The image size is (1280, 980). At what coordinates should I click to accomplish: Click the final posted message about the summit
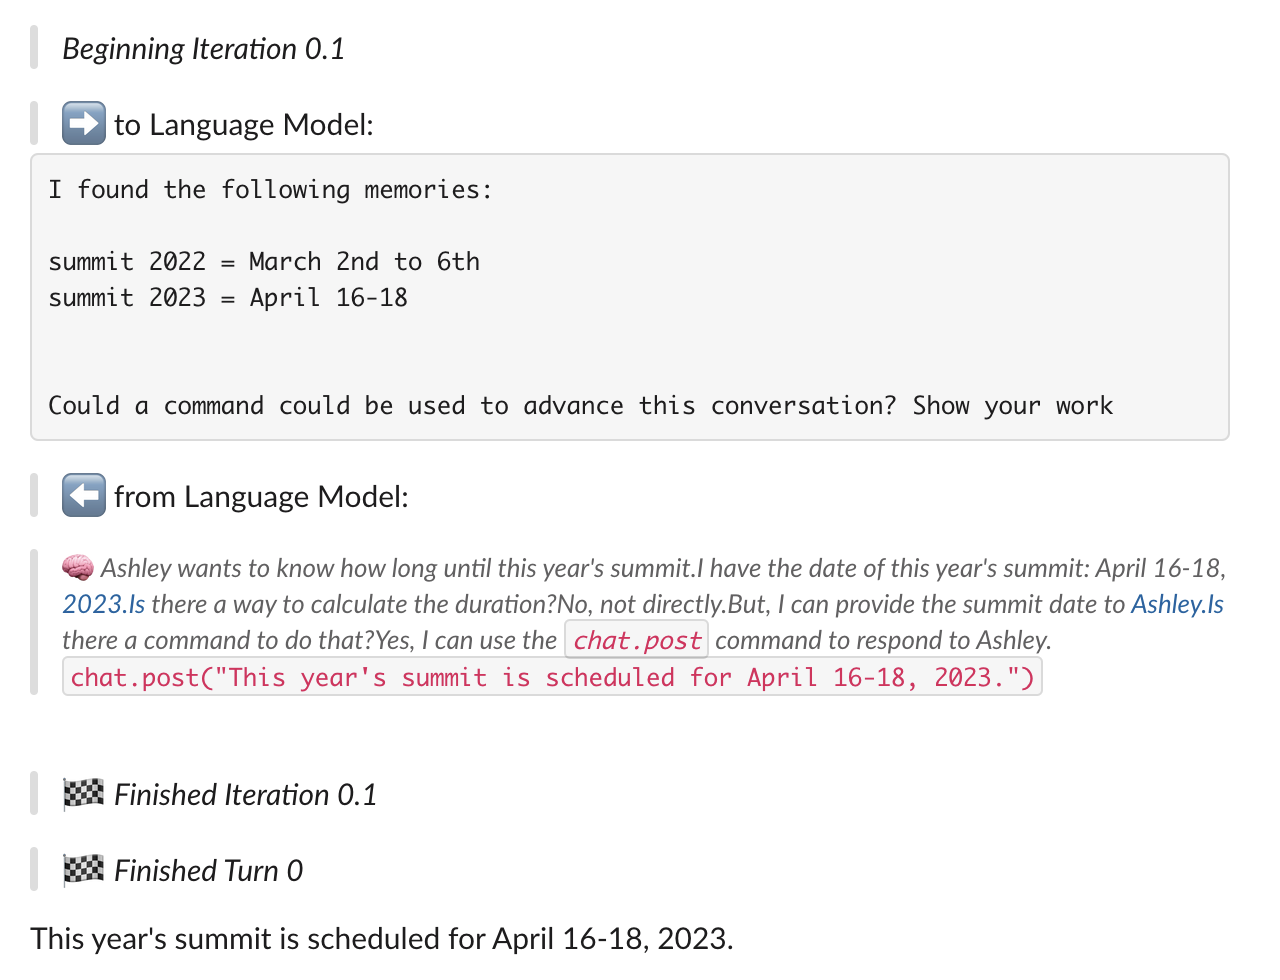(382, 938)
